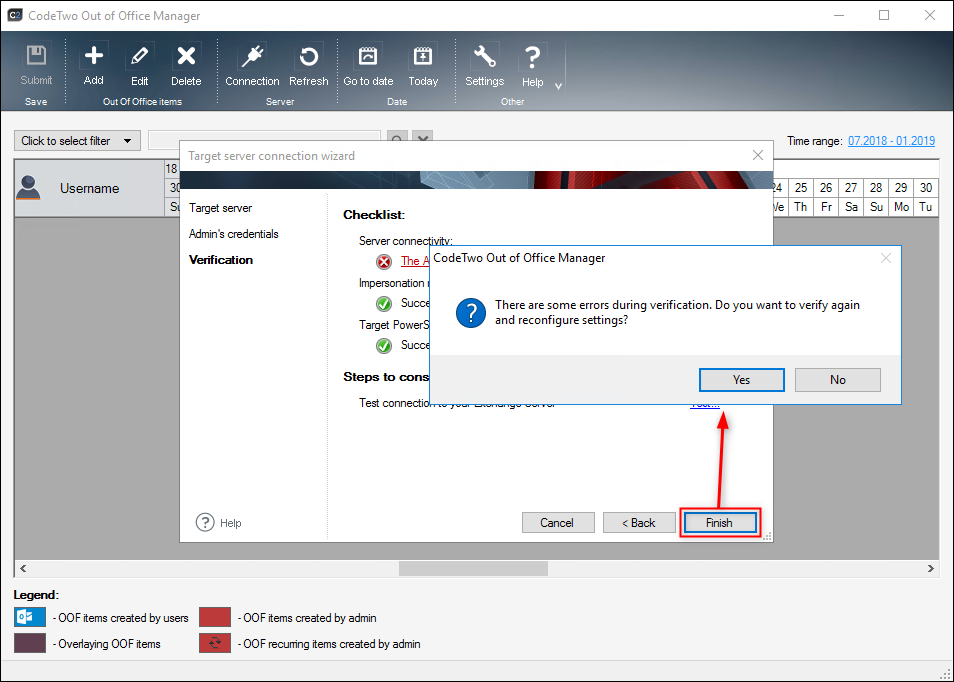Open the red server connectivity error link
The height and width of the screenshot is (682, 954).
(415, 261)
